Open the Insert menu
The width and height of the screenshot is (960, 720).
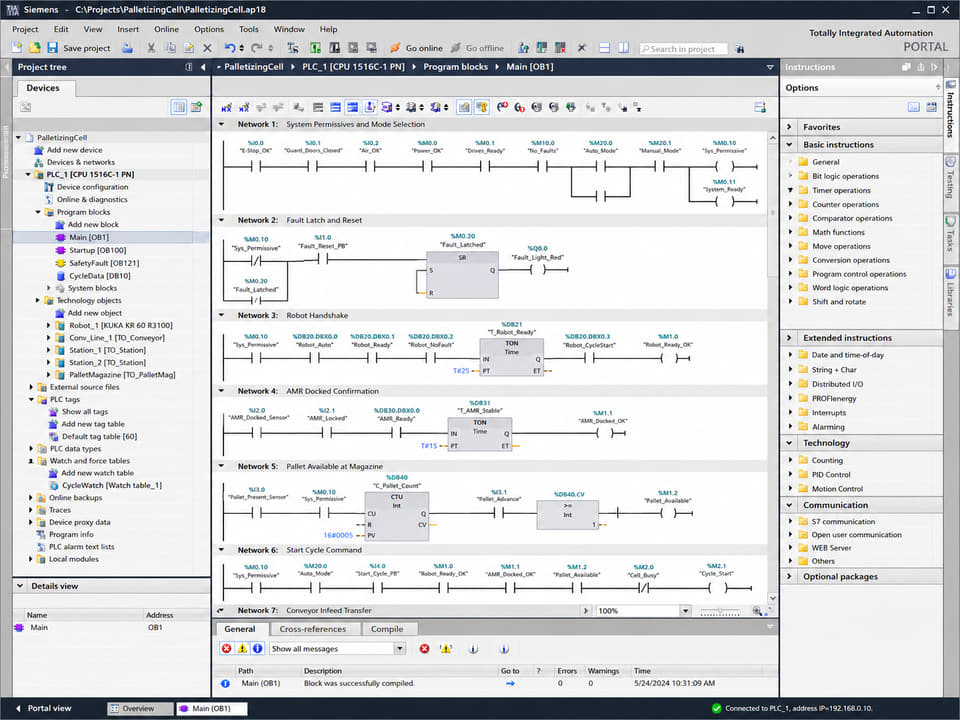(128, 29)
